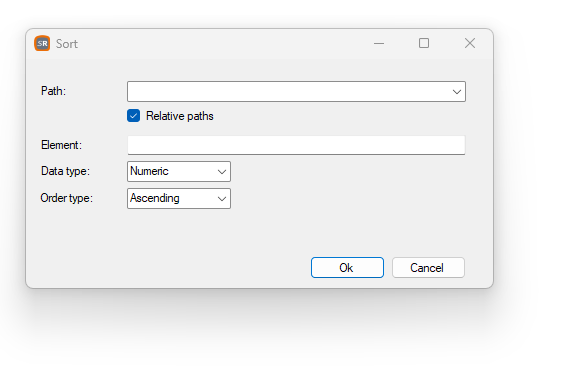This screenshot has width=562, height=372.
Task: Confirm sorting with the Ok button
Action: 347,268
